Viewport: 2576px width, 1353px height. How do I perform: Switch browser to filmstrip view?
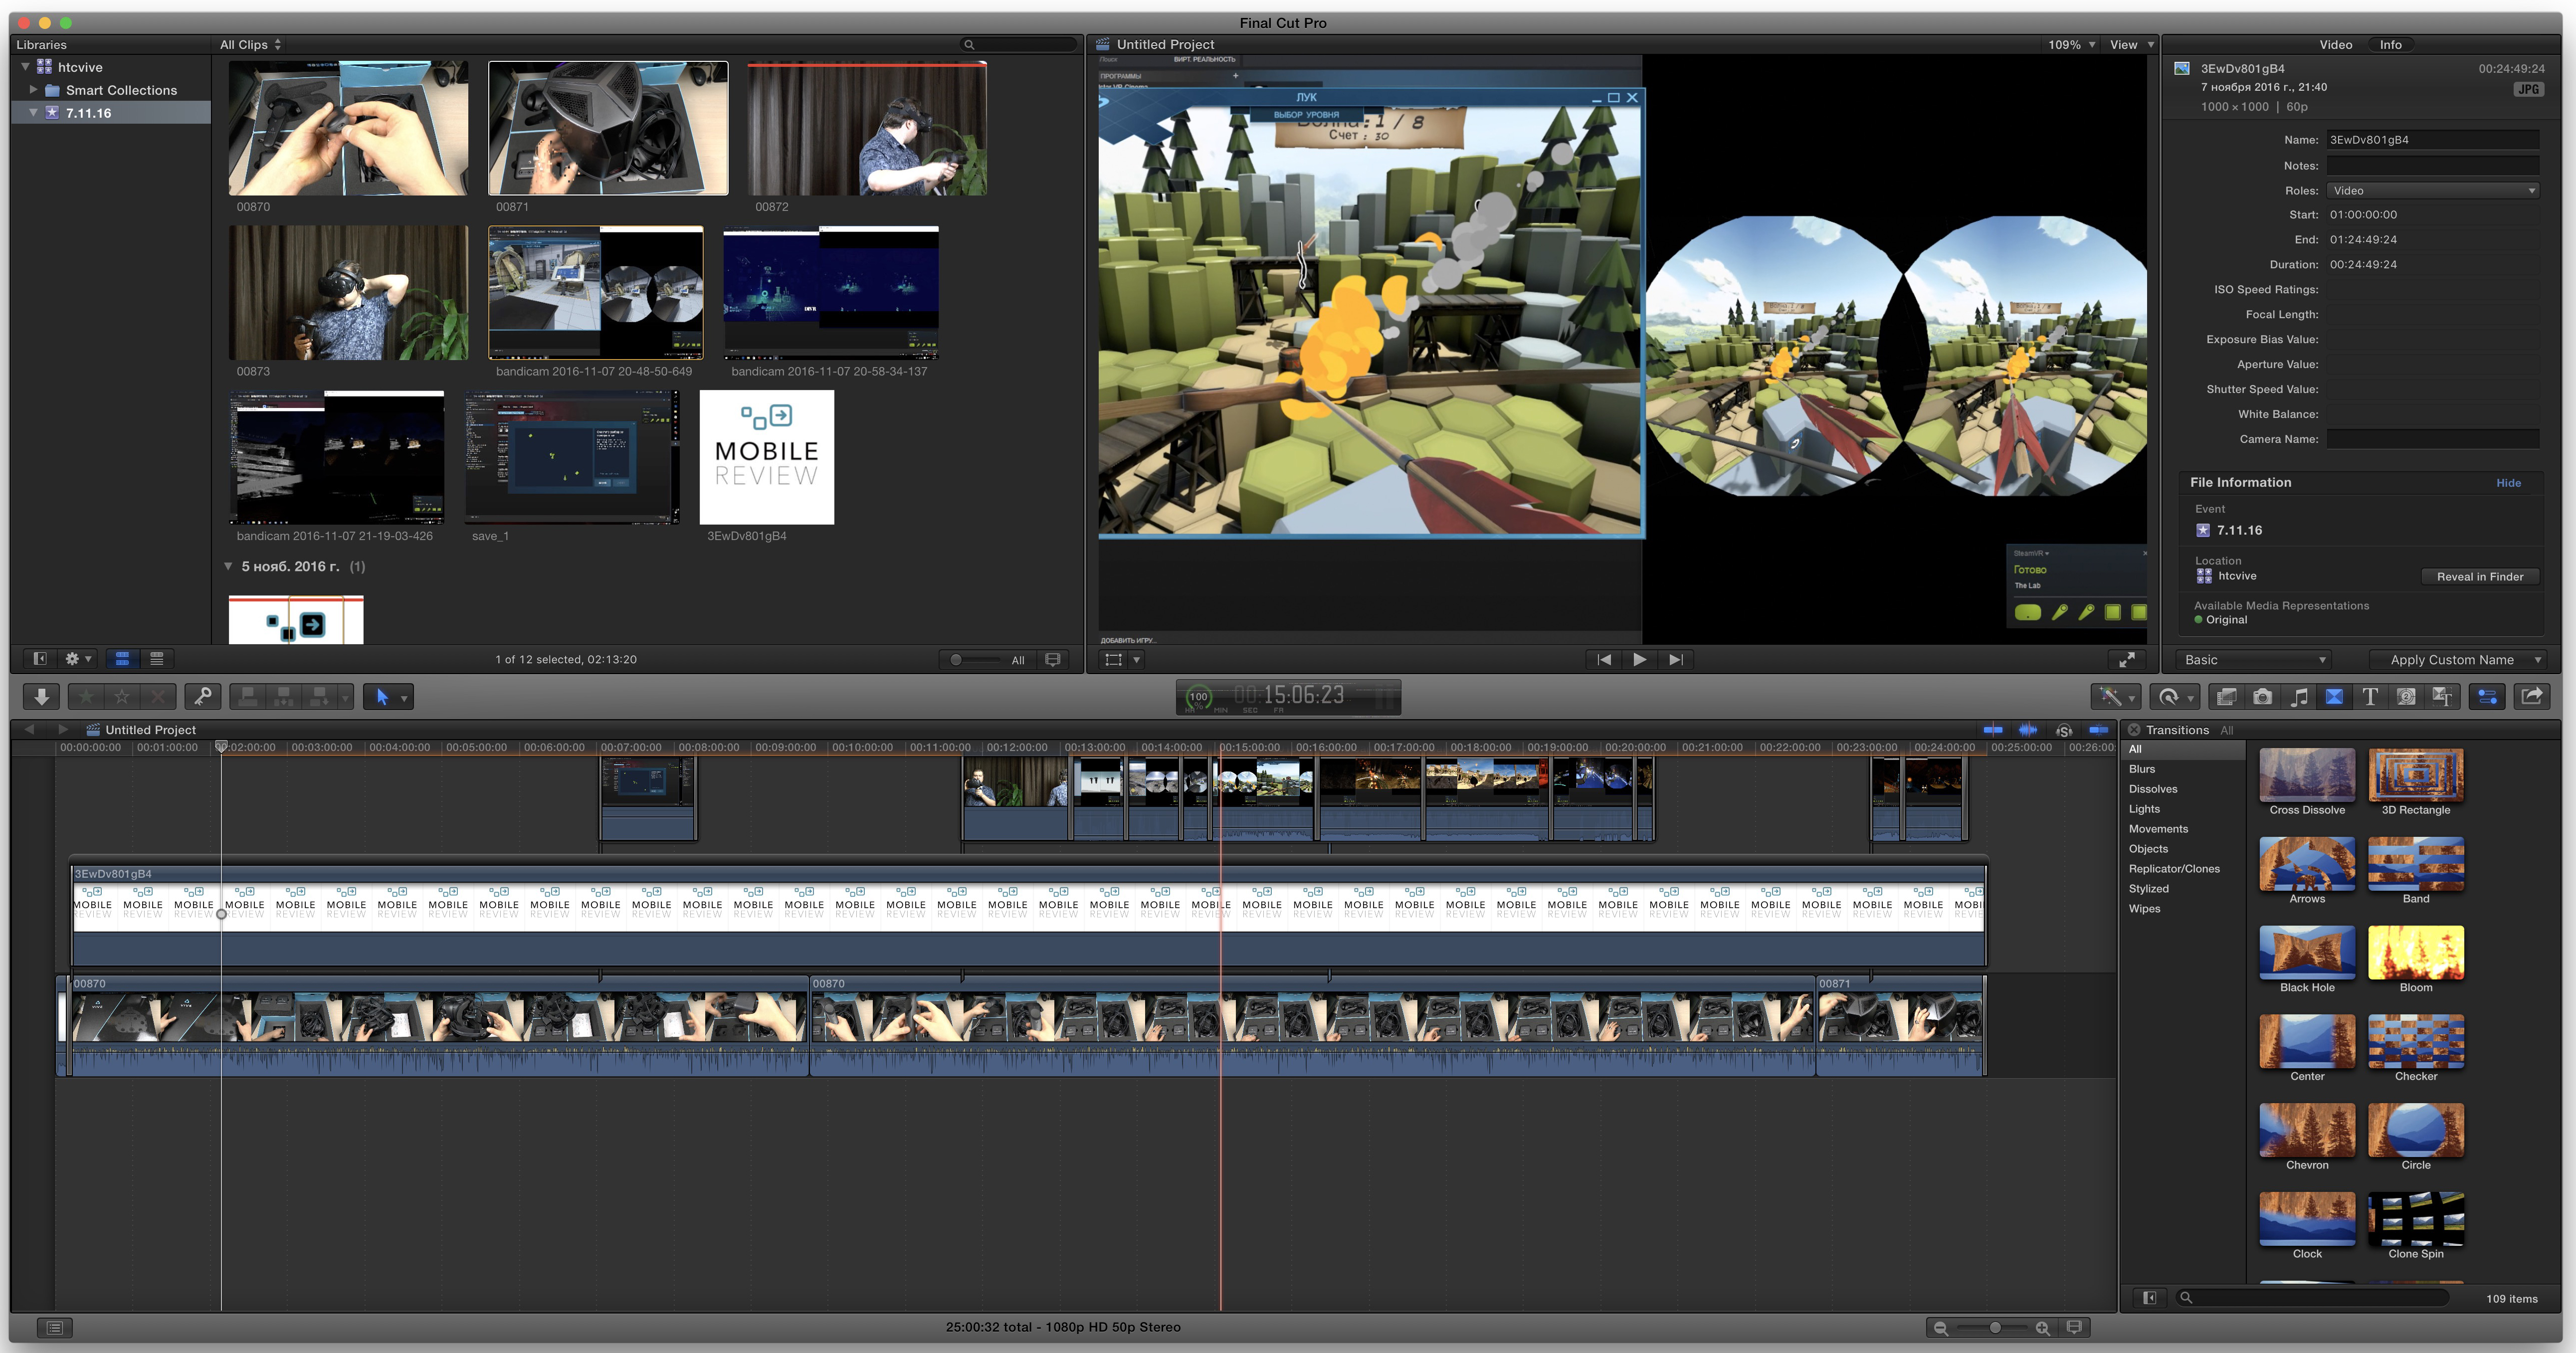(122, 658)
